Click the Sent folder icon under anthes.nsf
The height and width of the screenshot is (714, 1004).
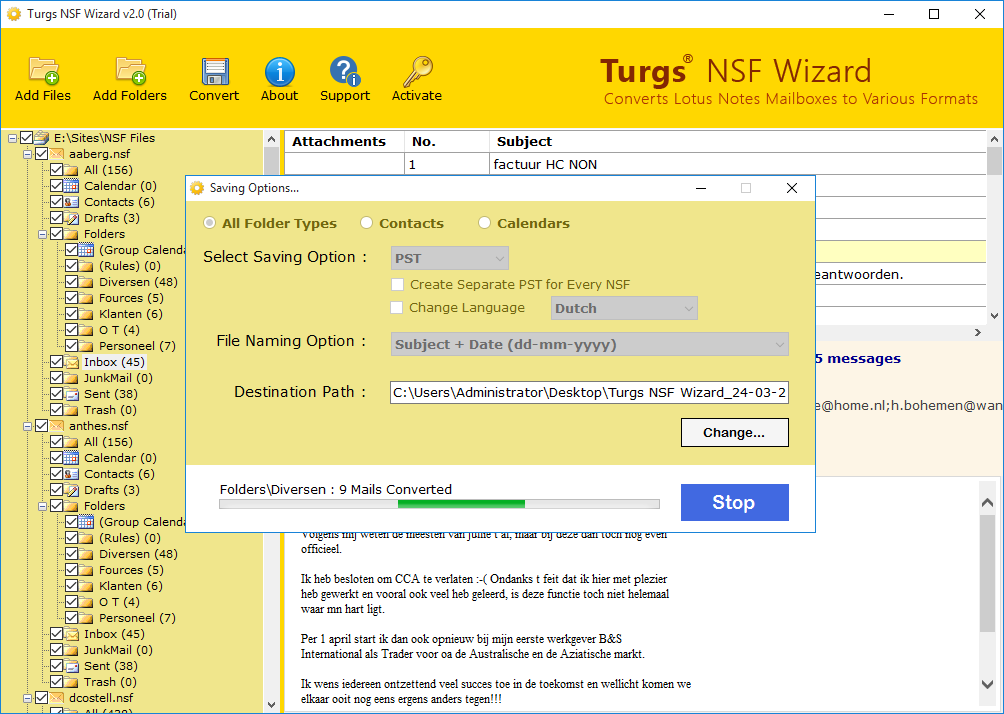[72, 666]
